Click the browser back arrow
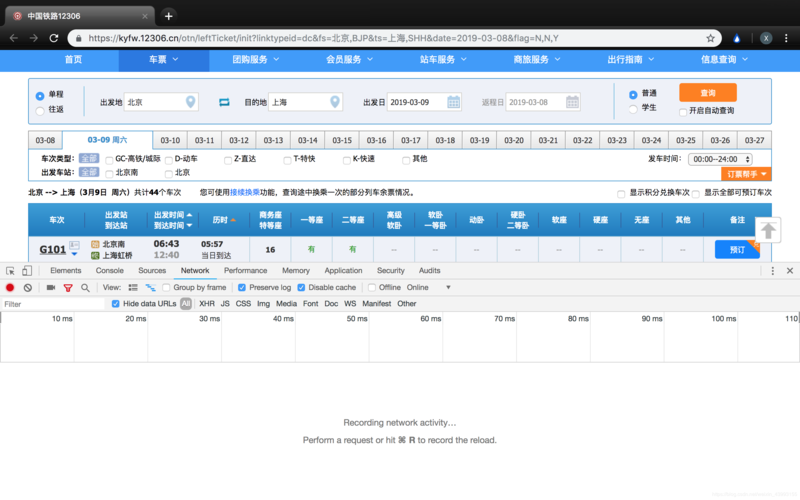Screen dimensions: 800x500 tap(14, 38)
